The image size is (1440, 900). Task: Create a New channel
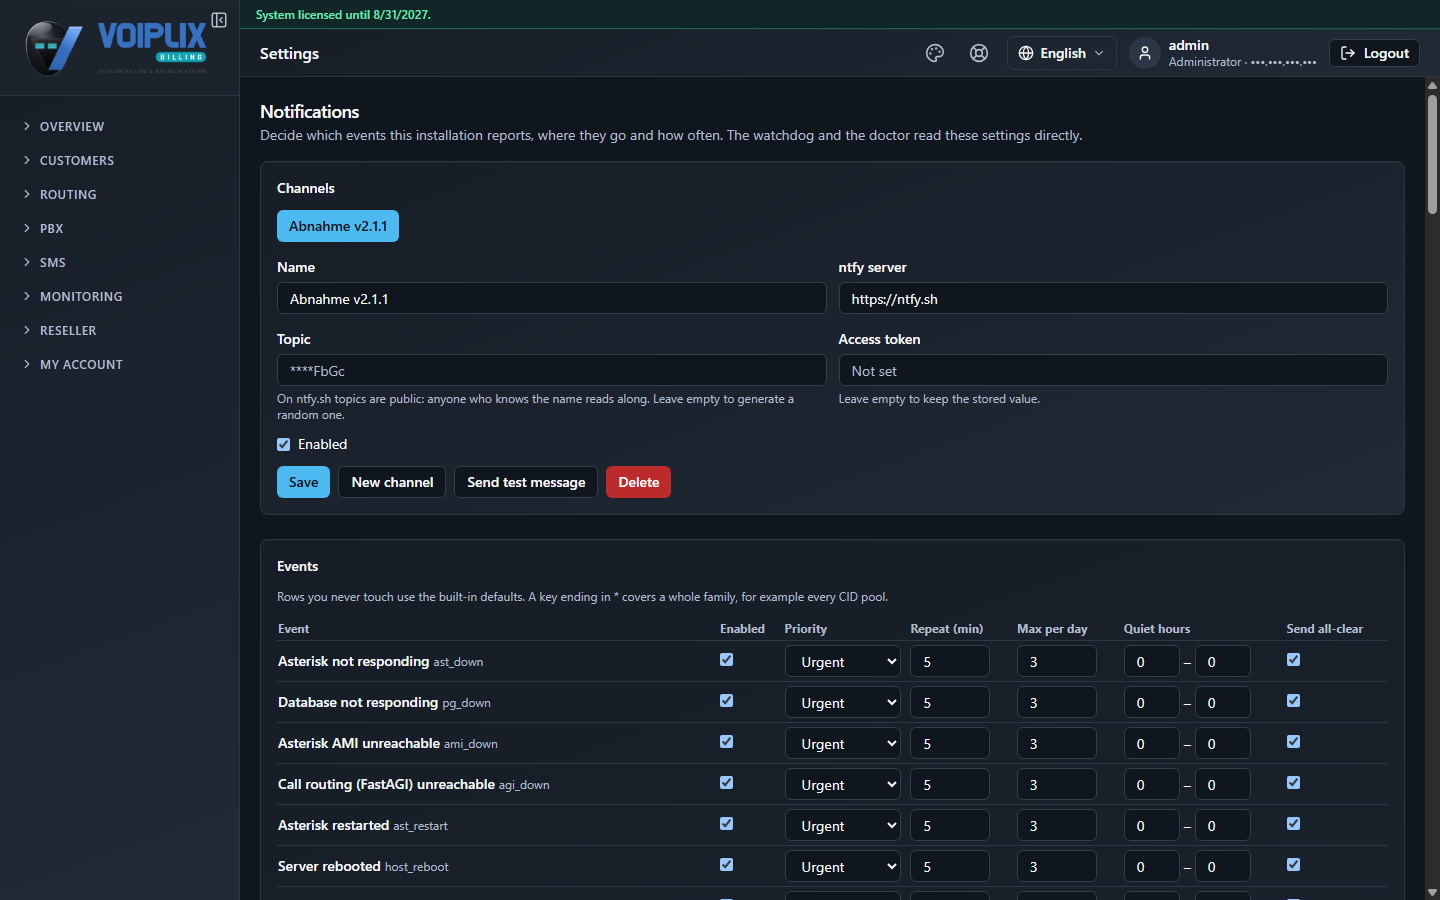coord(392,482)
